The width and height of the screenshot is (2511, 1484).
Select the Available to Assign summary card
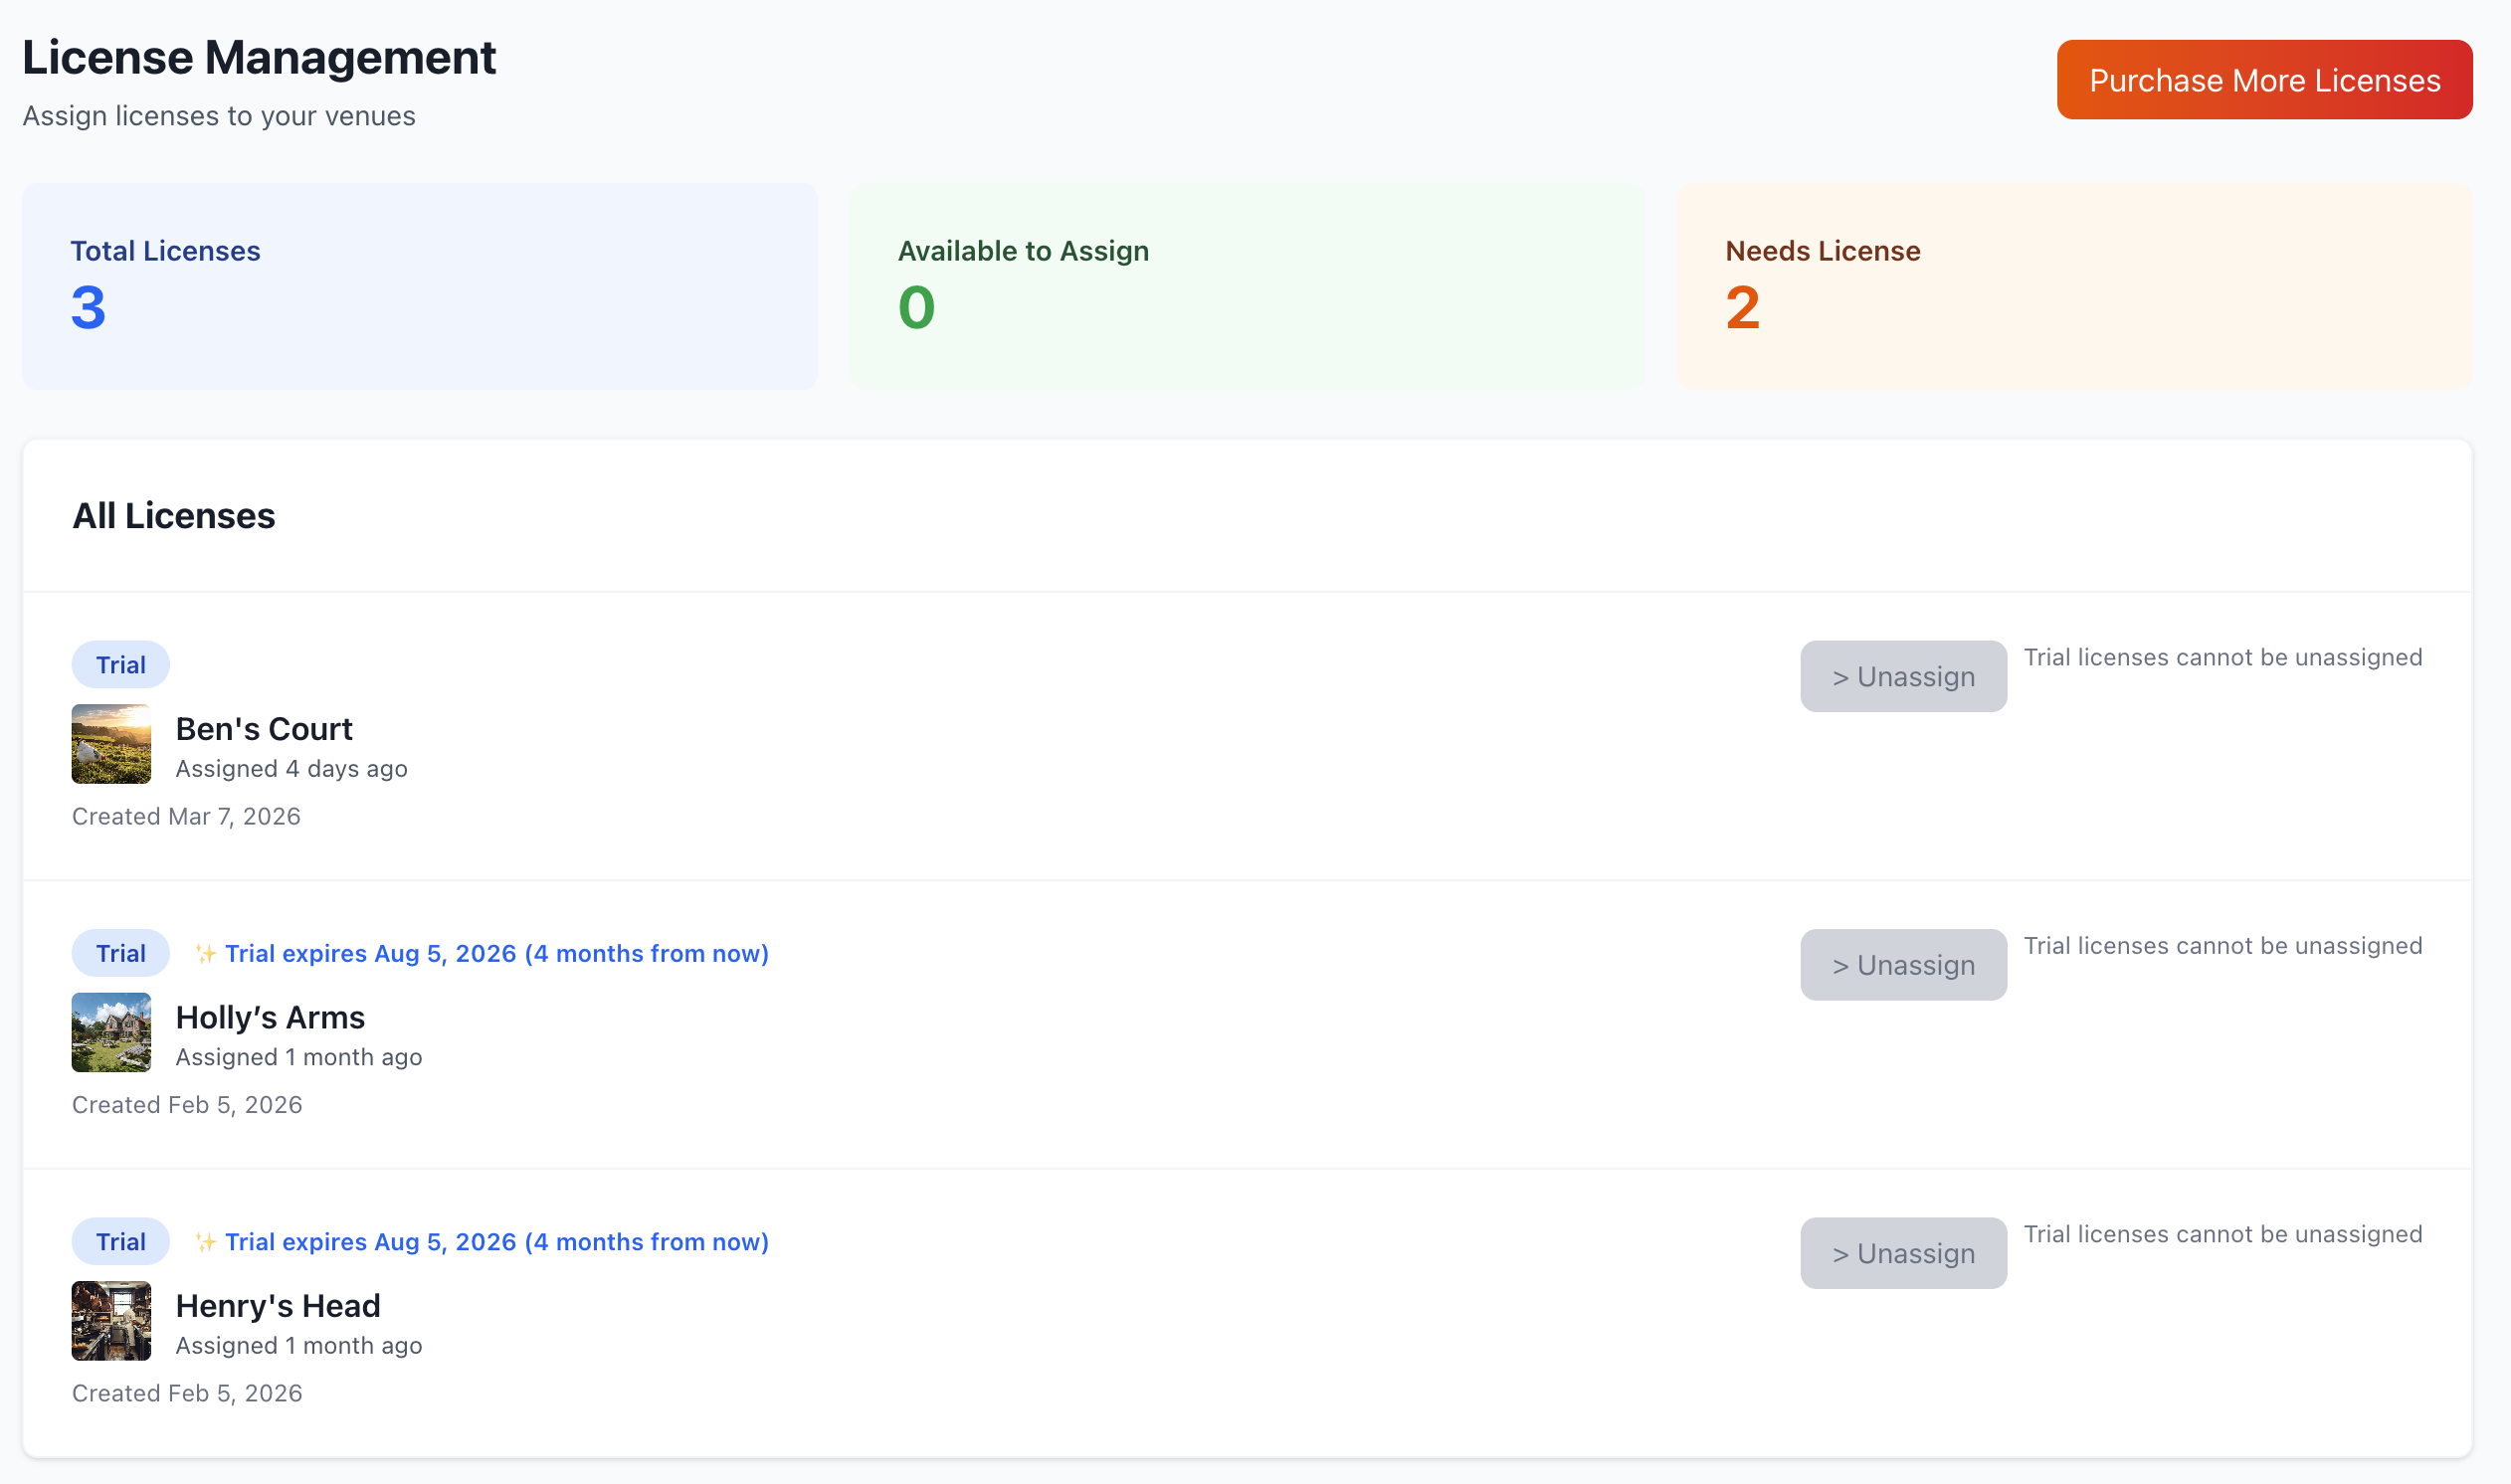tap(1245, 287)
